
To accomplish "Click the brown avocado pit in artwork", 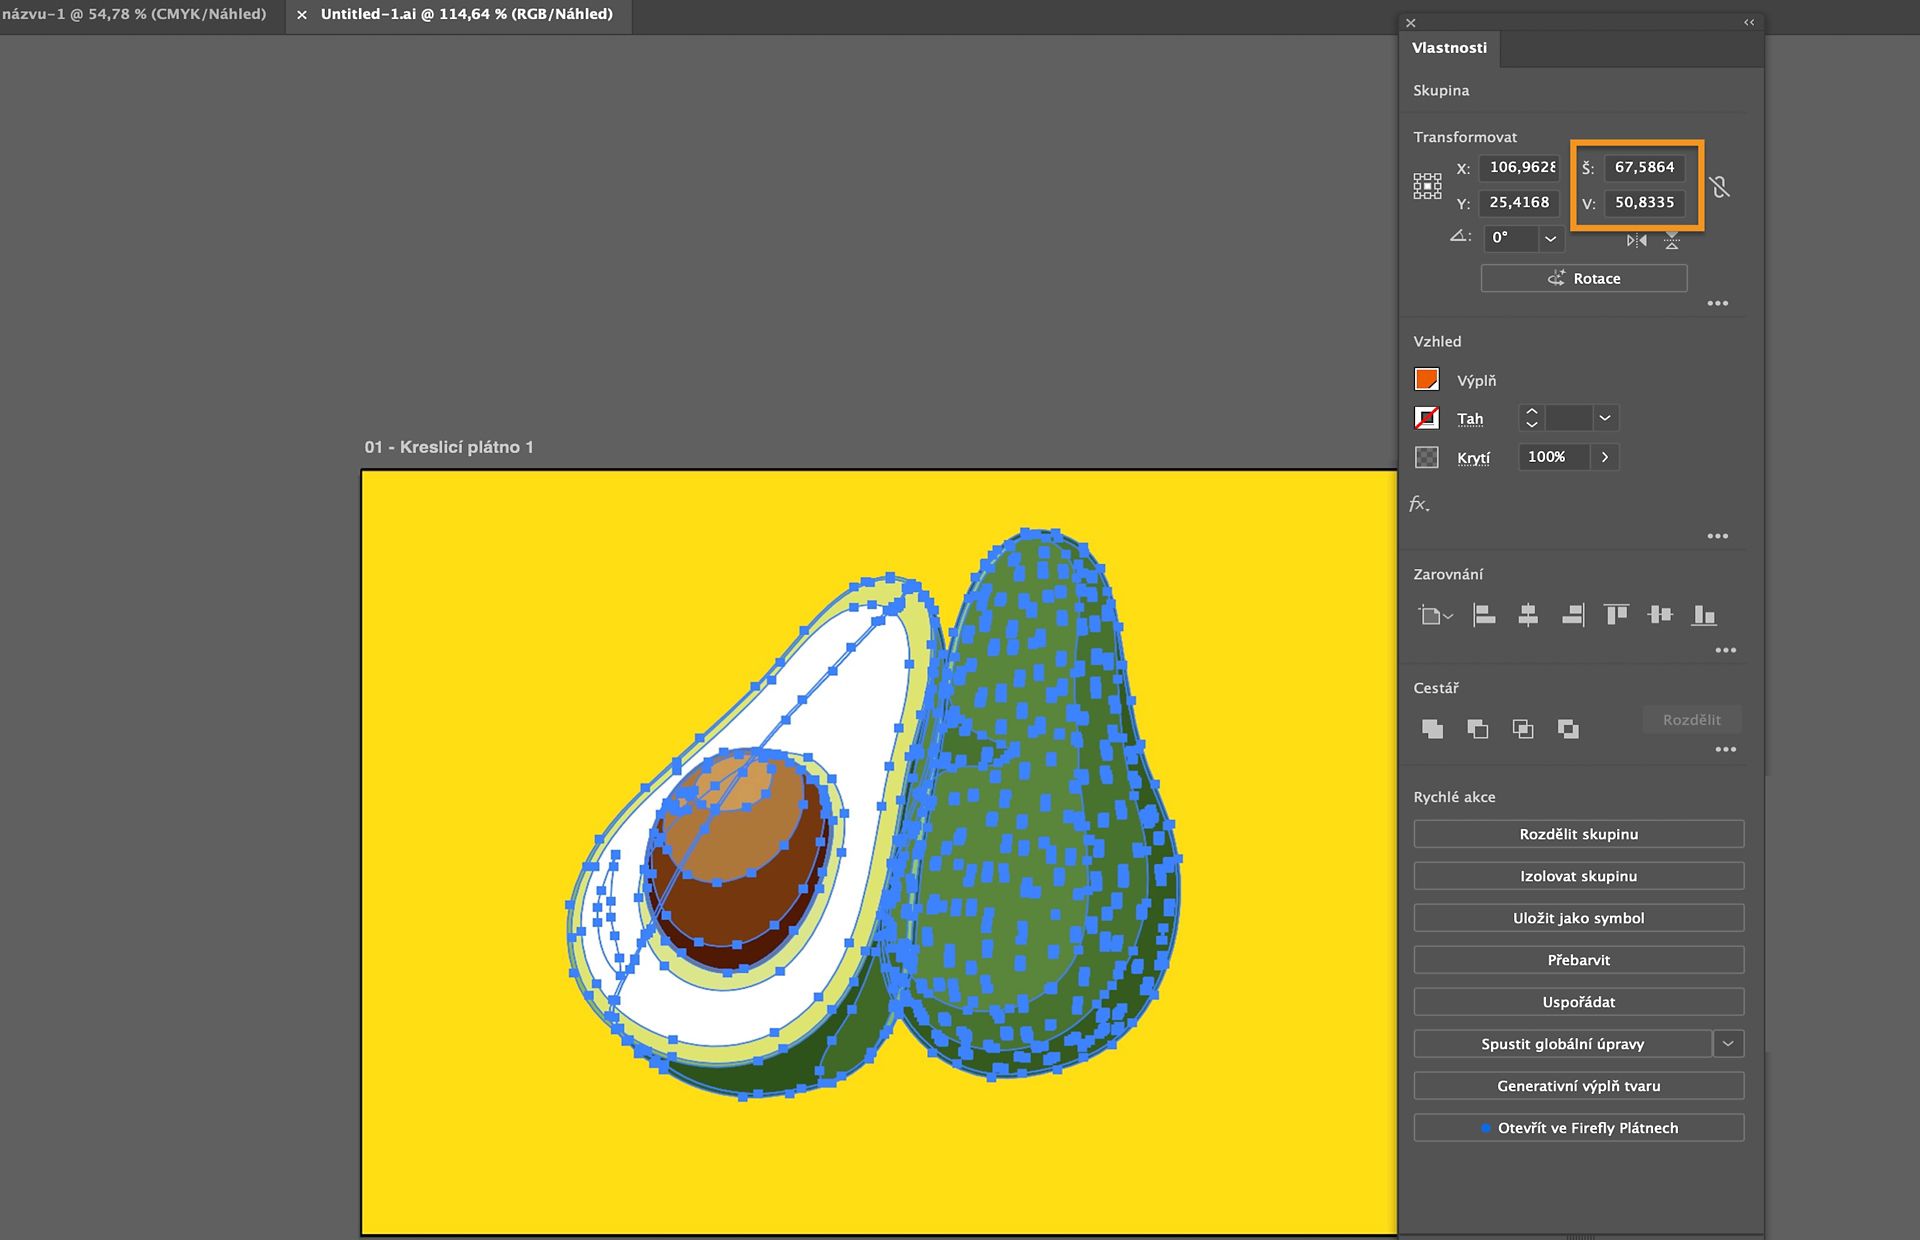I will [738, 860].
